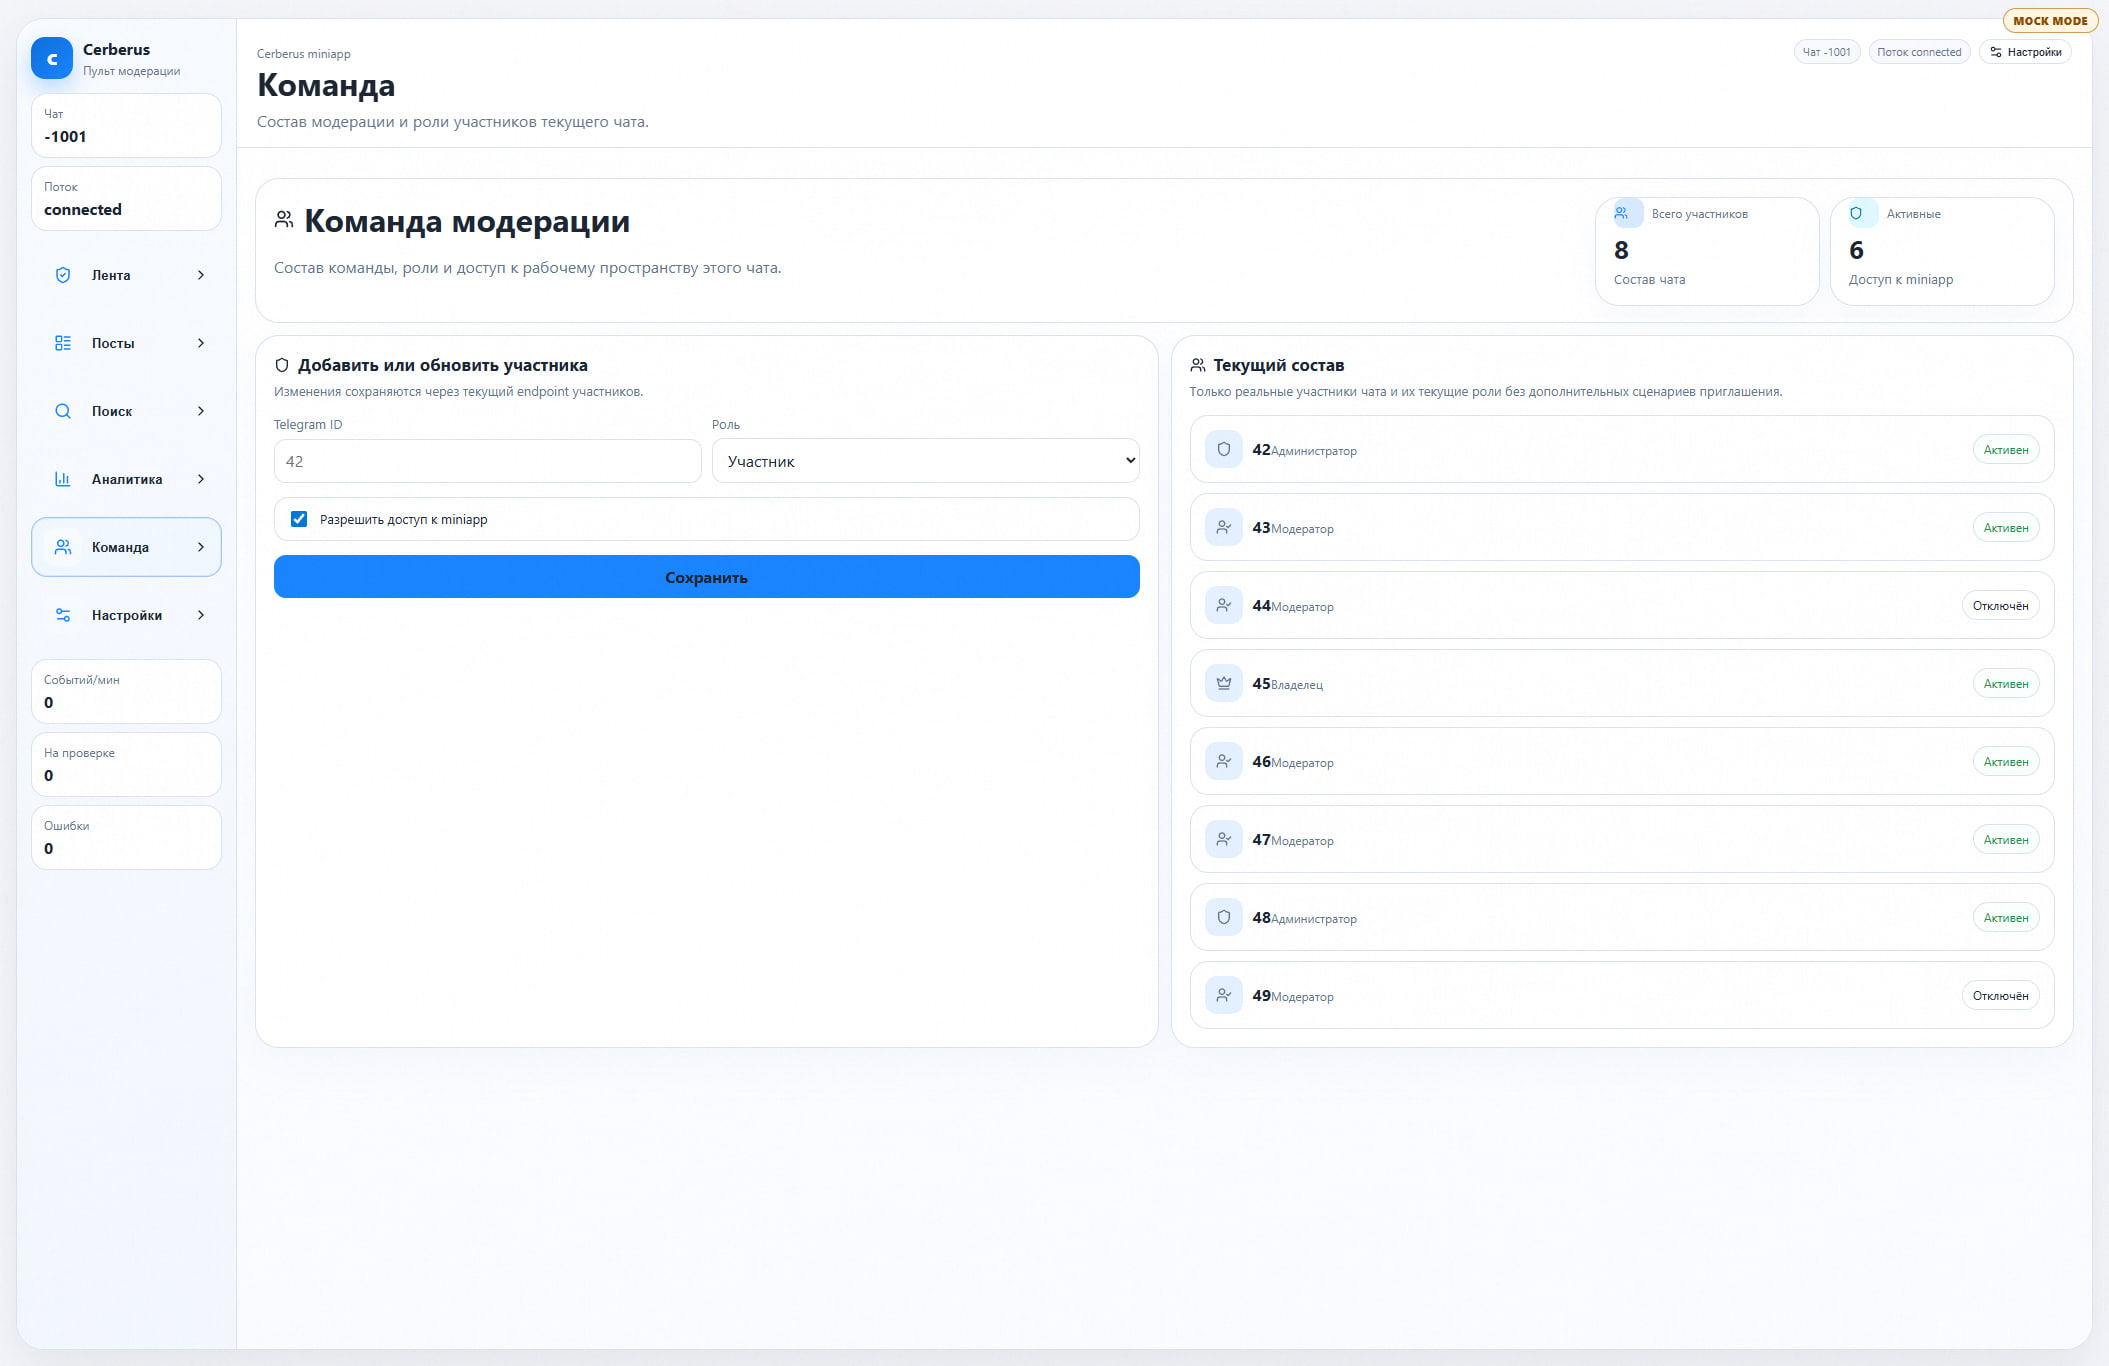Click the Активен badge for member 42
Image resolution: width=2109 pixels, height=1366 pixels.
[x=2005, y=450]
